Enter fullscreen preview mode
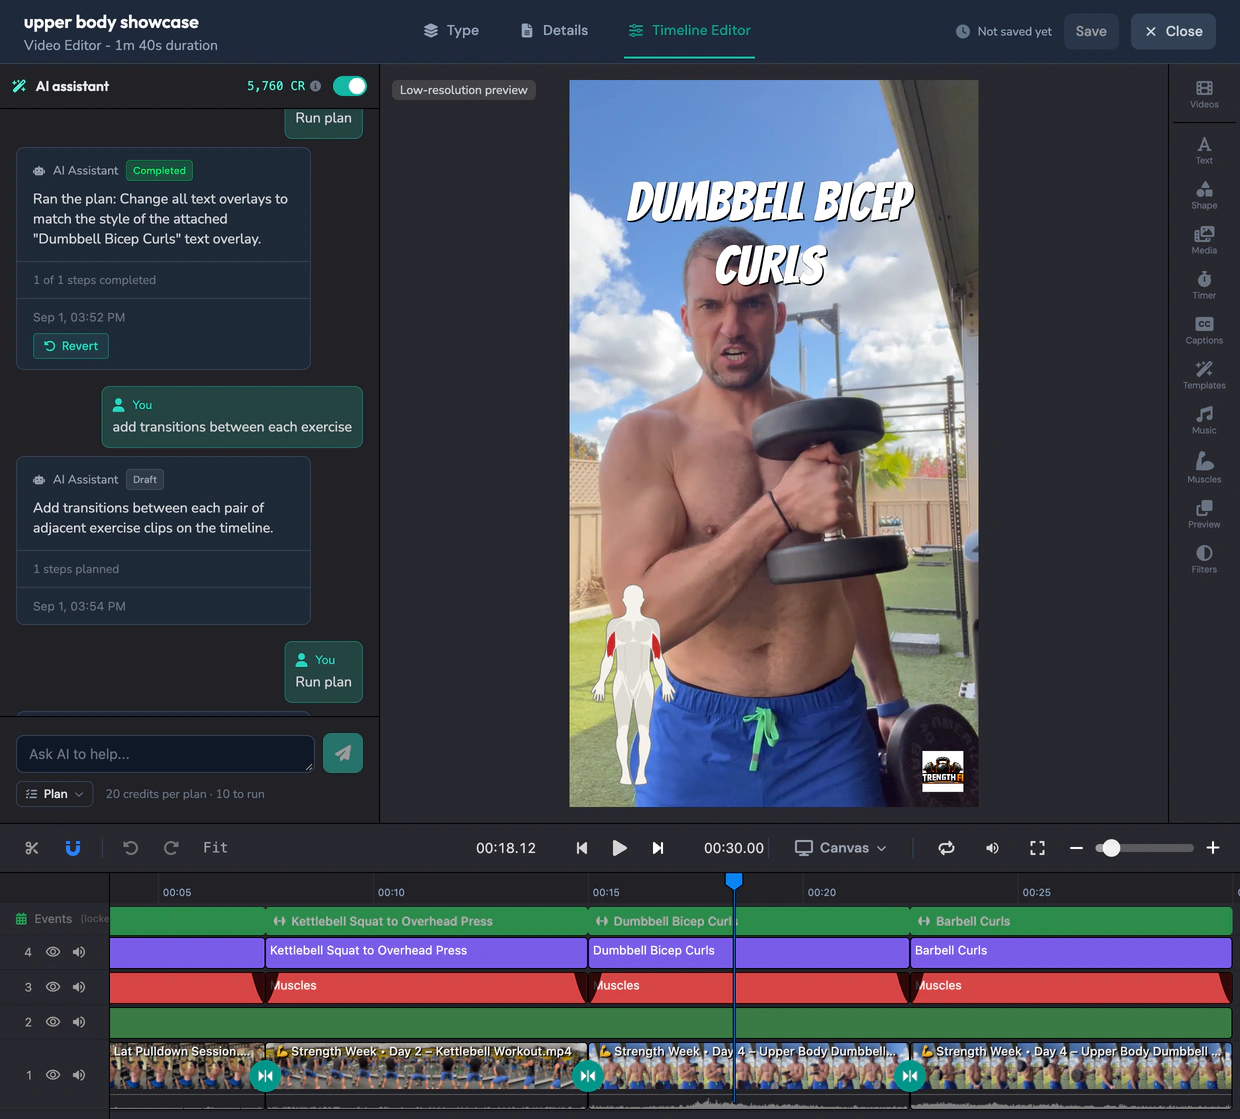This screenshot has width=1240, height=1119. [x=1037, y=848]
